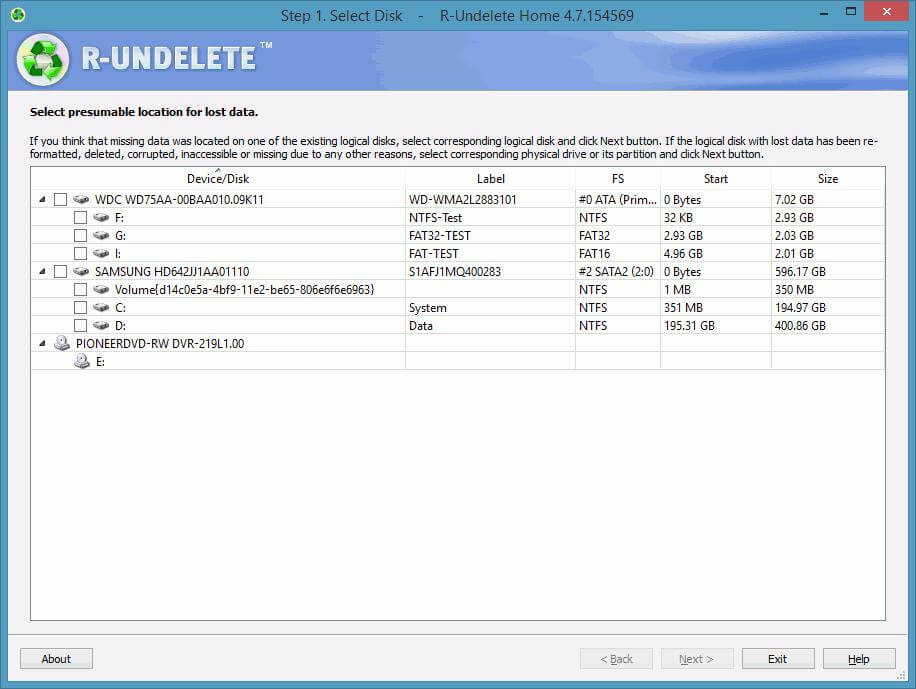916x689 pixels.
Task: Click the #2 SATA2 (2:0) cell
Action: [616, 272]
